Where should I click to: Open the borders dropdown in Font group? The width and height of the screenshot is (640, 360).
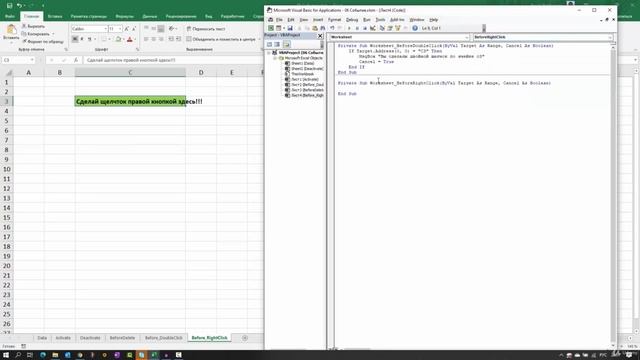click(x=109, y=39)
